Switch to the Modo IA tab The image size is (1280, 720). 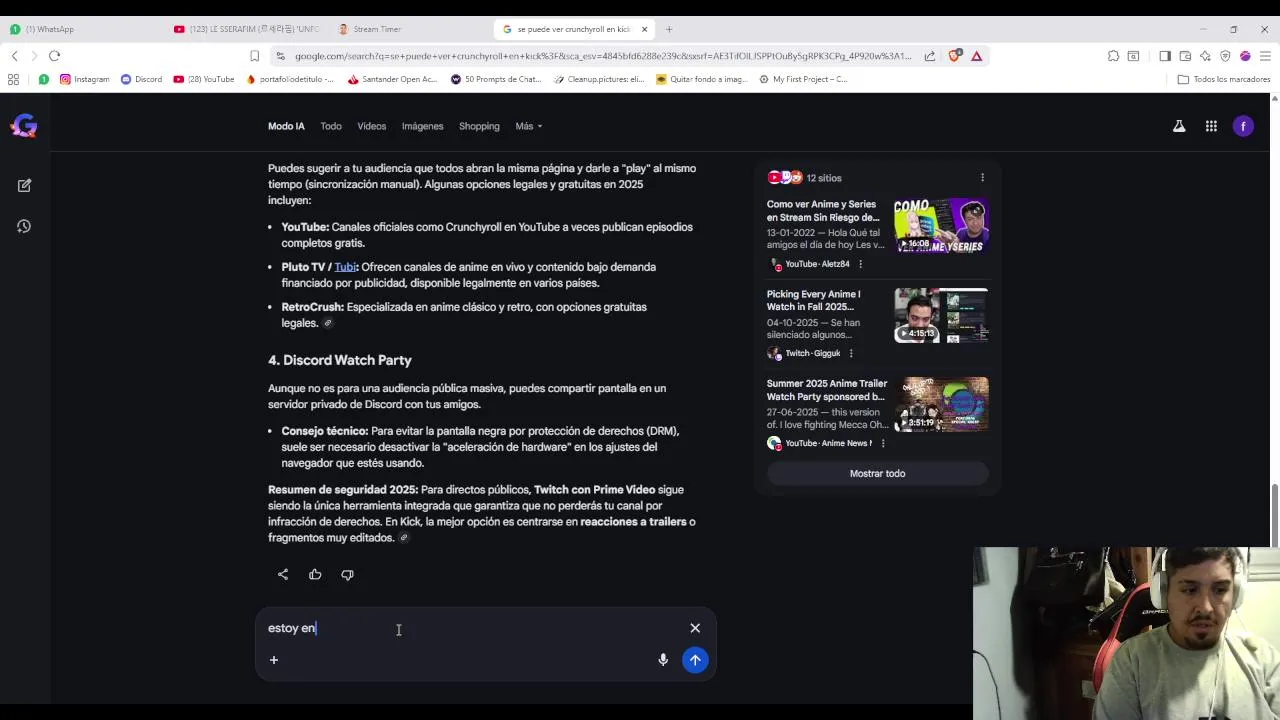click(286, 126)
